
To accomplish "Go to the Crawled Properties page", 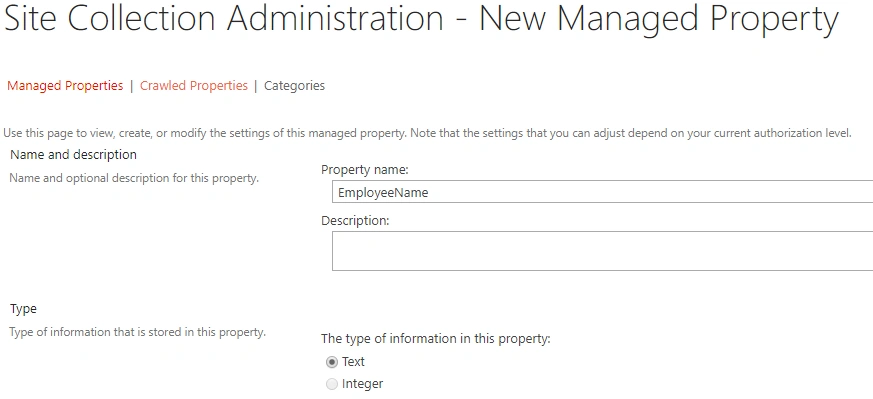I will click(x=194, y=86).
